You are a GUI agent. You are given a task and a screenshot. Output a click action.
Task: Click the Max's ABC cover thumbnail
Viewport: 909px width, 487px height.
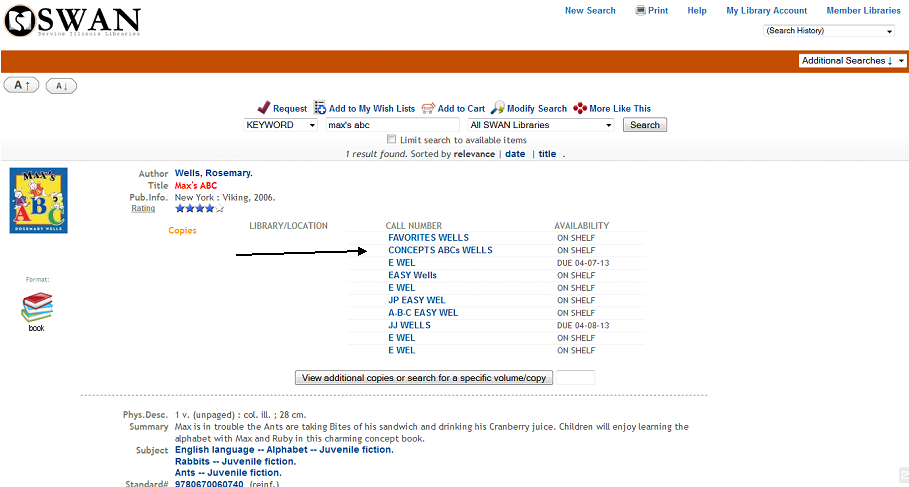pos(38,200)
